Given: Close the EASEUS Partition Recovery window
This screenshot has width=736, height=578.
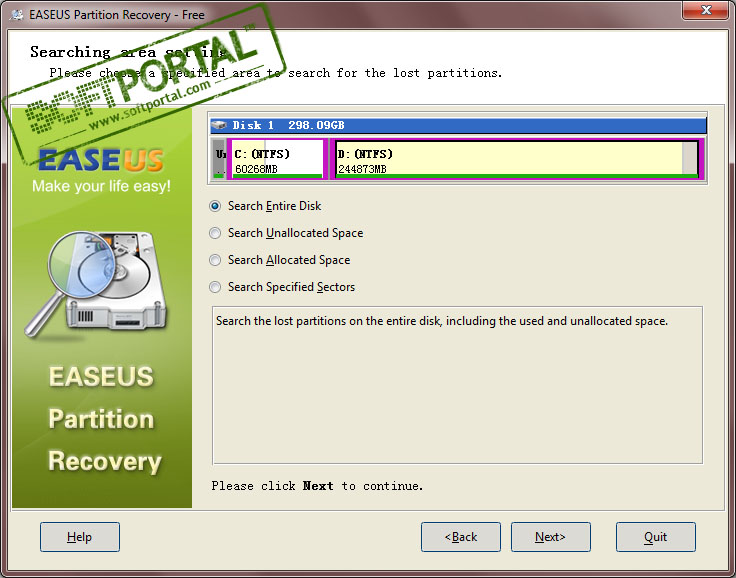Looking at the screenshot, I should (706, 10).
